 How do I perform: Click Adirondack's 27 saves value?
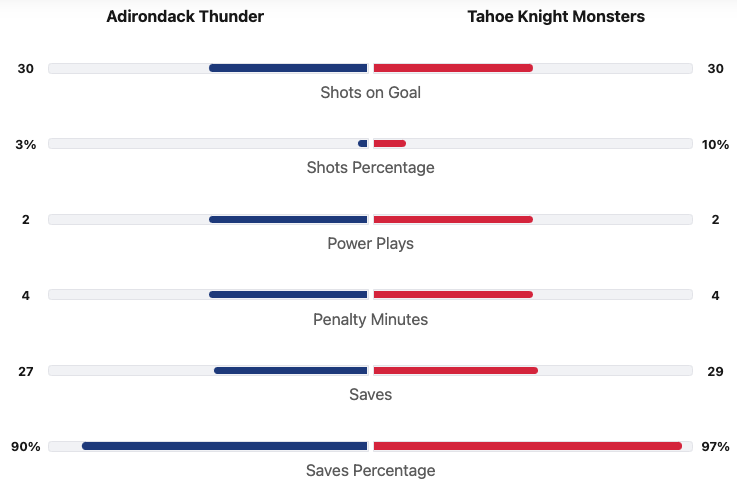(26, 371)
